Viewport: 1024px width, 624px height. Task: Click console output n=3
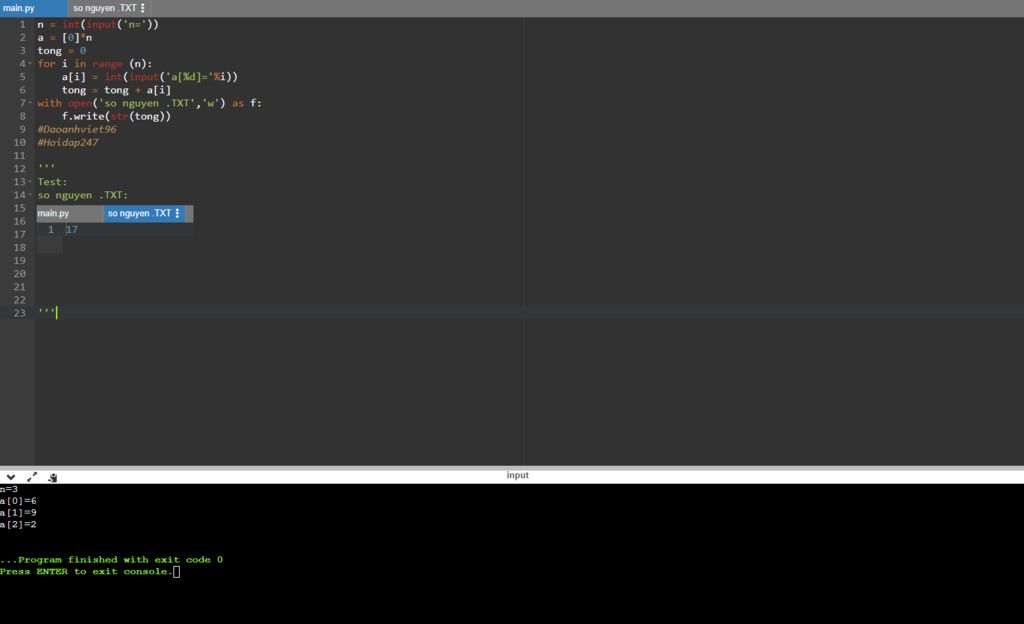pyautogui.click(x=9, y=489)
